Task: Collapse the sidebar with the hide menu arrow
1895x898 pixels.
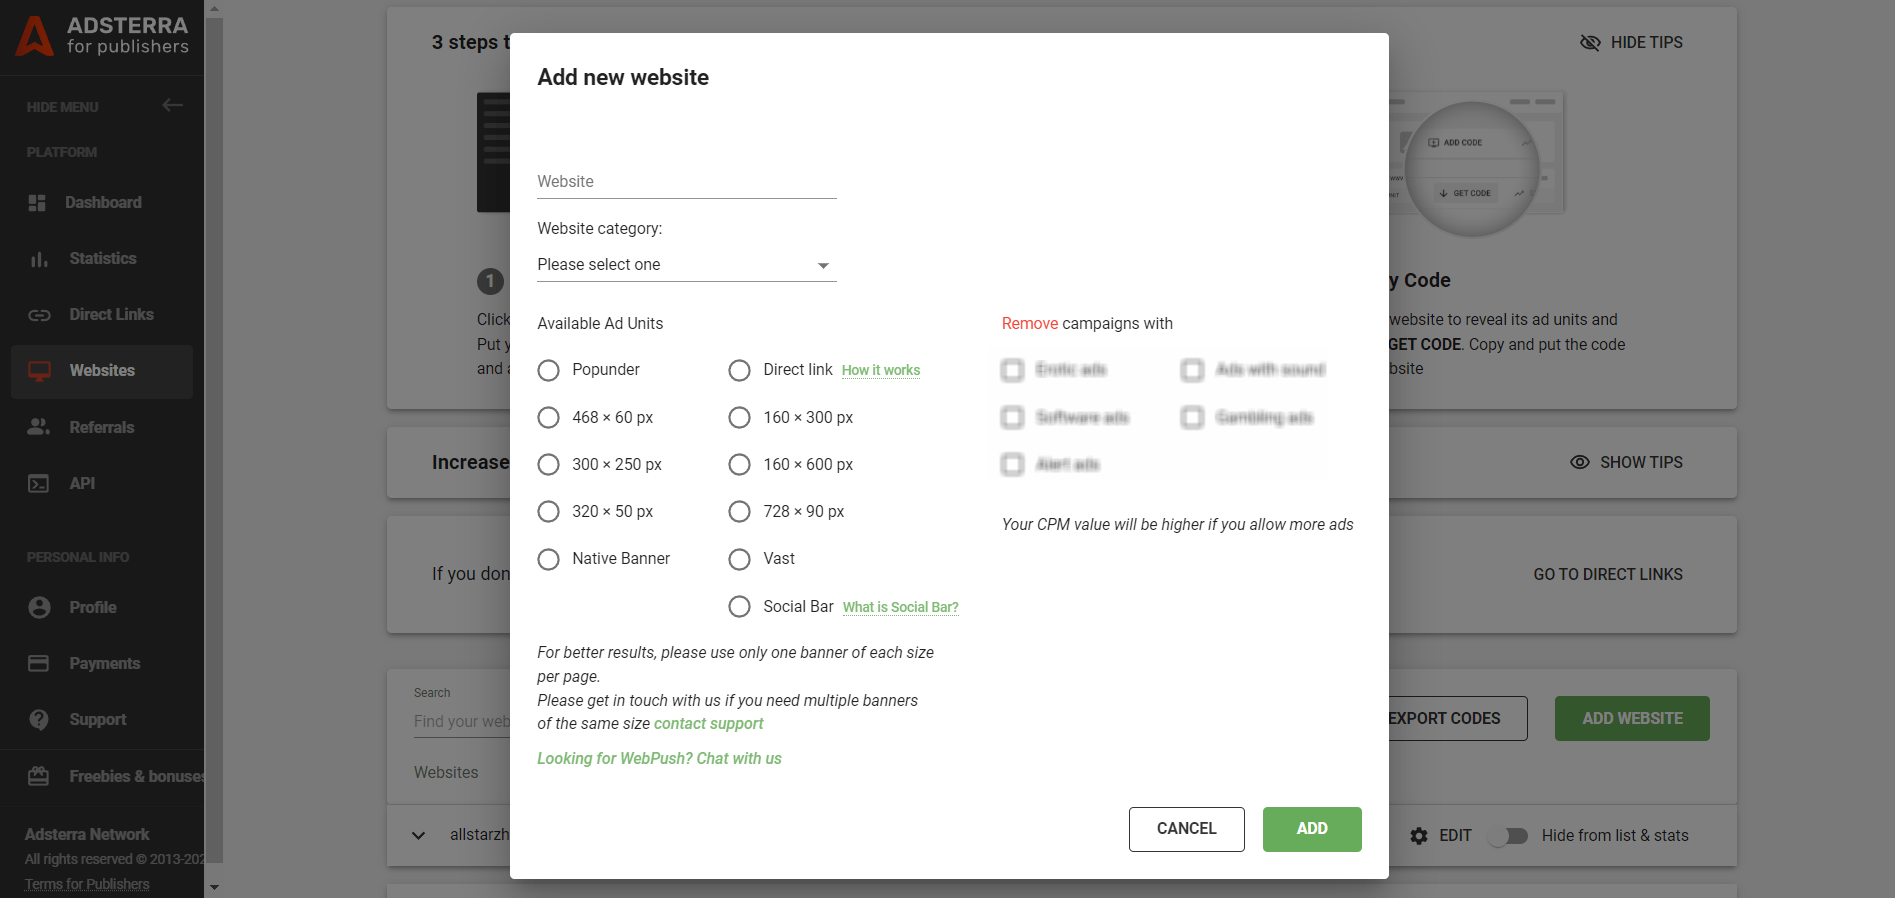Action: (x=172, y=105)
